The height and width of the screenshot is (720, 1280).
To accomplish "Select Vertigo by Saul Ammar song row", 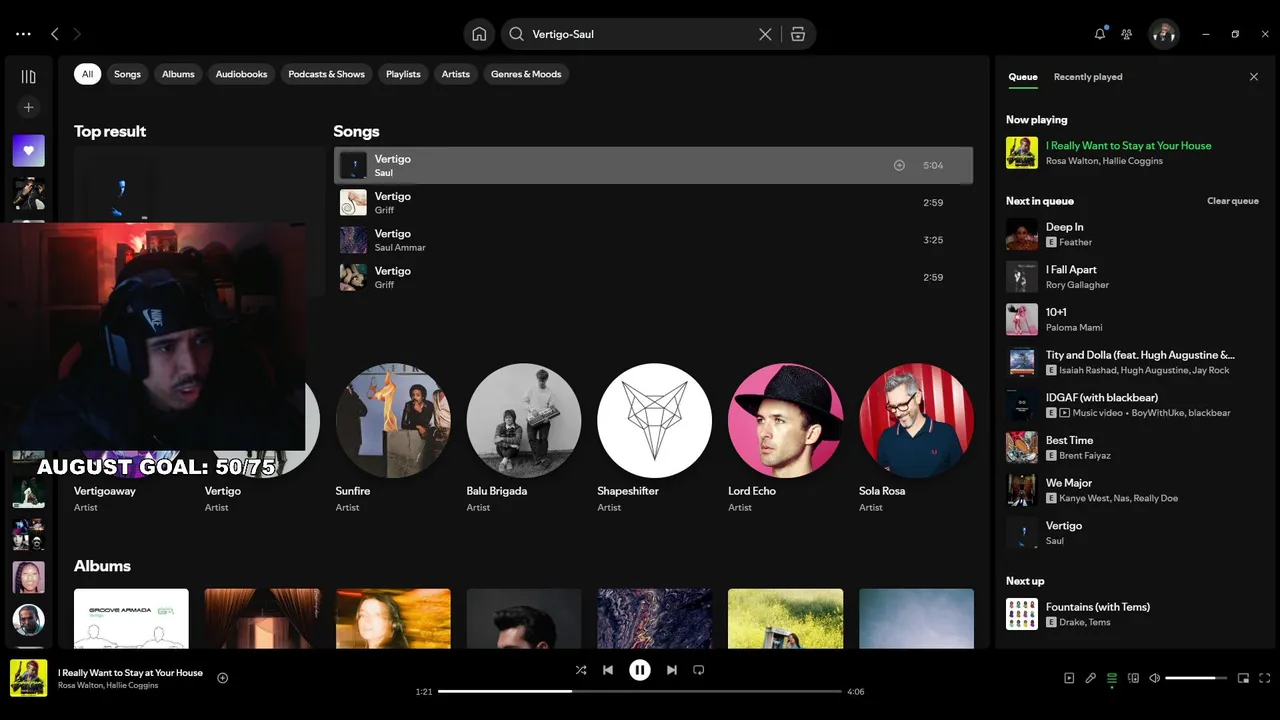I will click(653, 240).
